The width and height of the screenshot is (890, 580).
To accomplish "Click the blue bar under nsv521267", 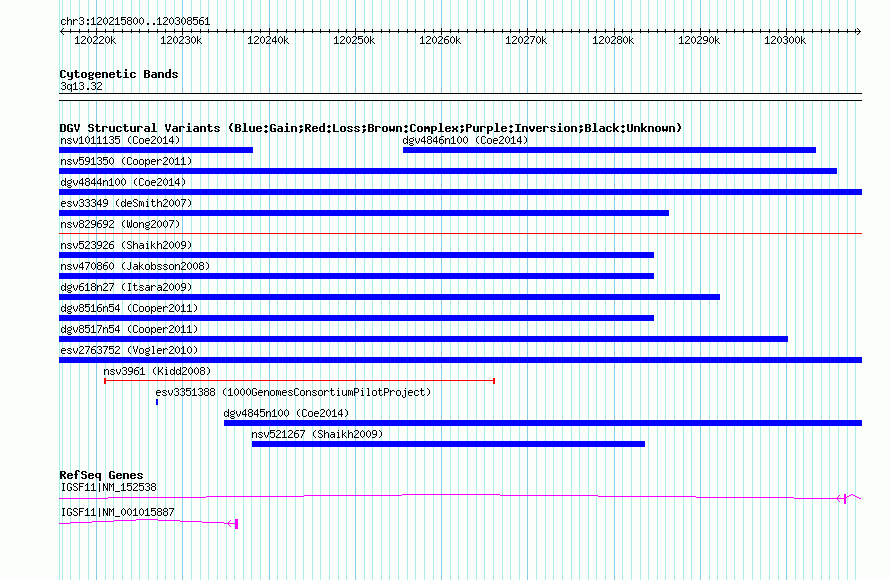I will click(x=448, y=444).
